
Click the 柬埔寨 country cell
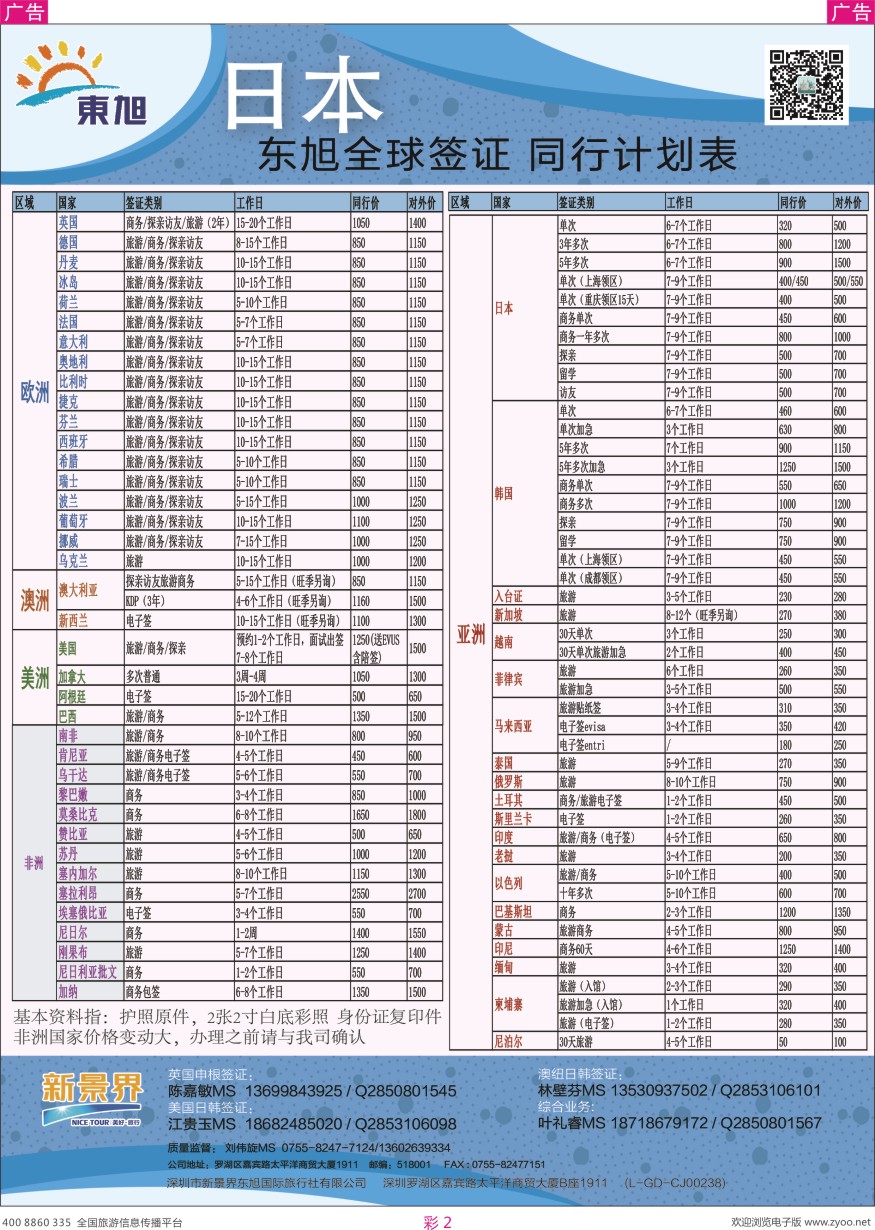tap(524, 1005)
